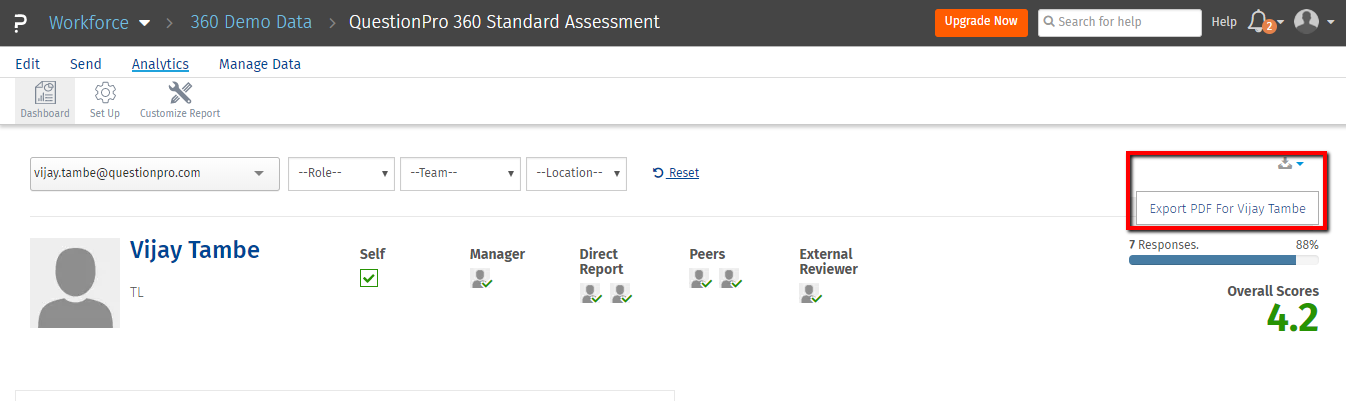Switch to the Manage Data tab
The image size is (1346, 401).
coord(259,64)
